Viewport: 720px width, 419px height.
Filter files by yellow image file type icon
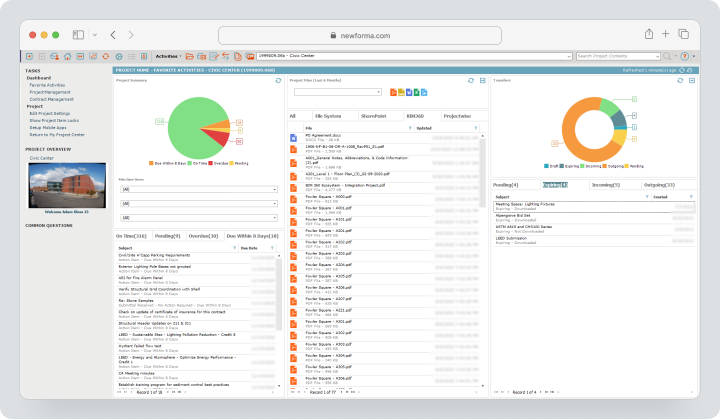[x=401, y=92]
